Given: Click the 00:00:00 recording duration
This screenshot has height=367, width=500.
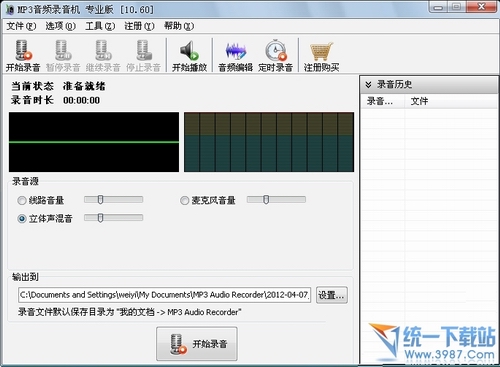Looking at the screenshot, I should (81, 100).
